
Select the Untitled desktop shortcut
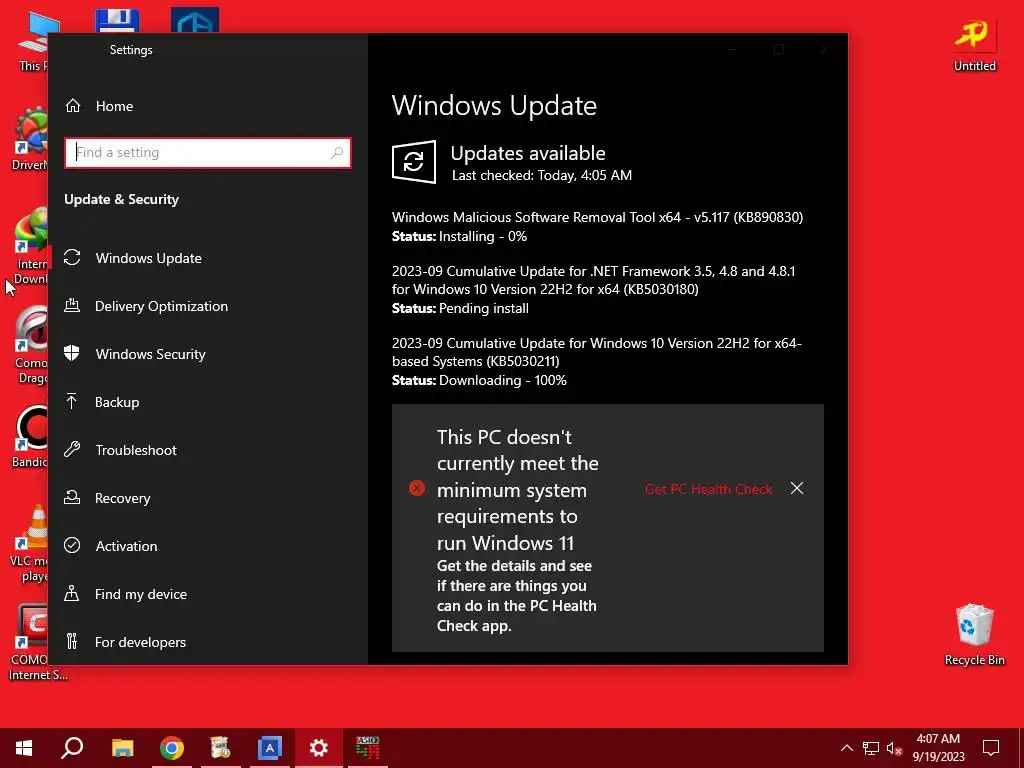(974, 44)
